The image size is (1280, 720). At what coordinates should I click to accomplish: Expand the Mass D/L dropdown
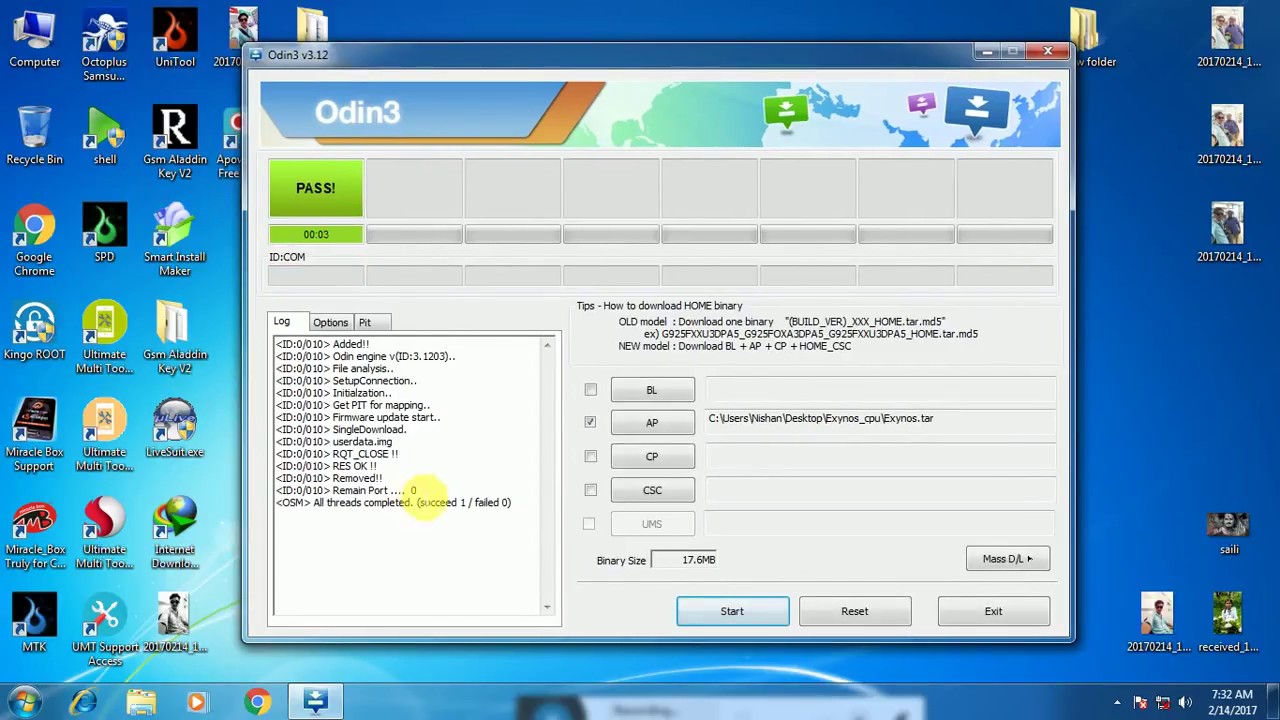point(1008,559)
